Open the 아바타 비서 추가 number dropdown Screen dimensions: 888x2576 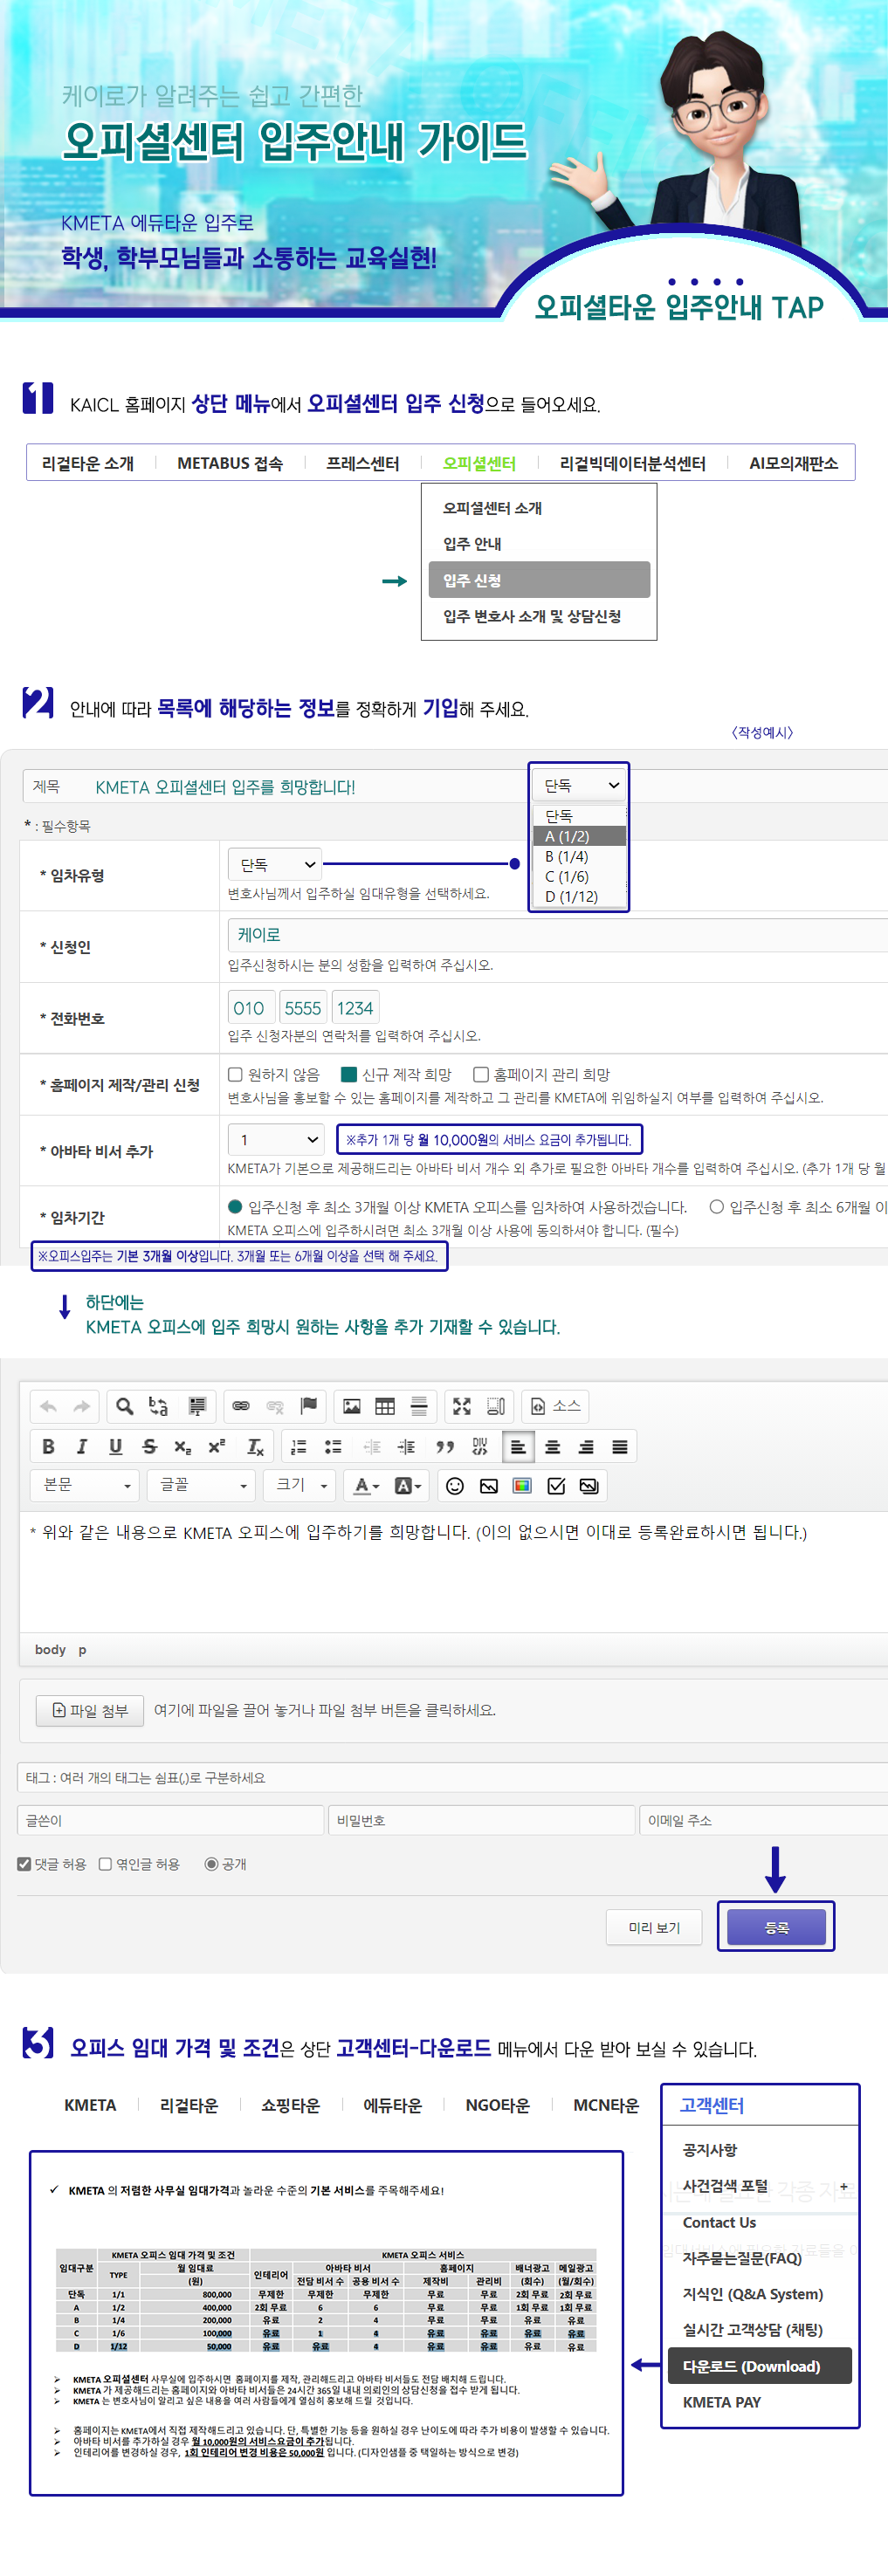pyautogui.click(x=276, y=1139)
